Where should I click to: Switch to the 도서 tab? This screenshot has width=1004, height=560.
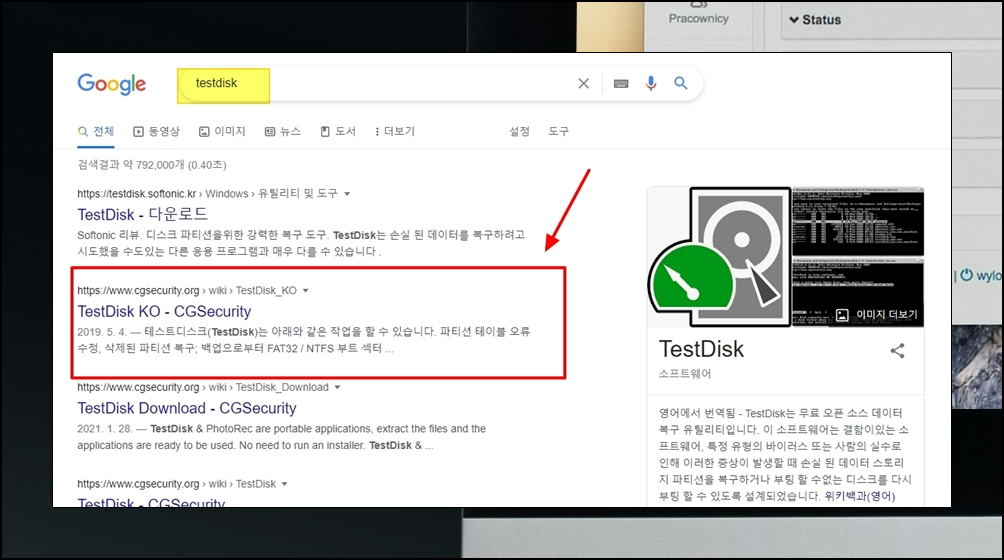(x=338, y=131)
